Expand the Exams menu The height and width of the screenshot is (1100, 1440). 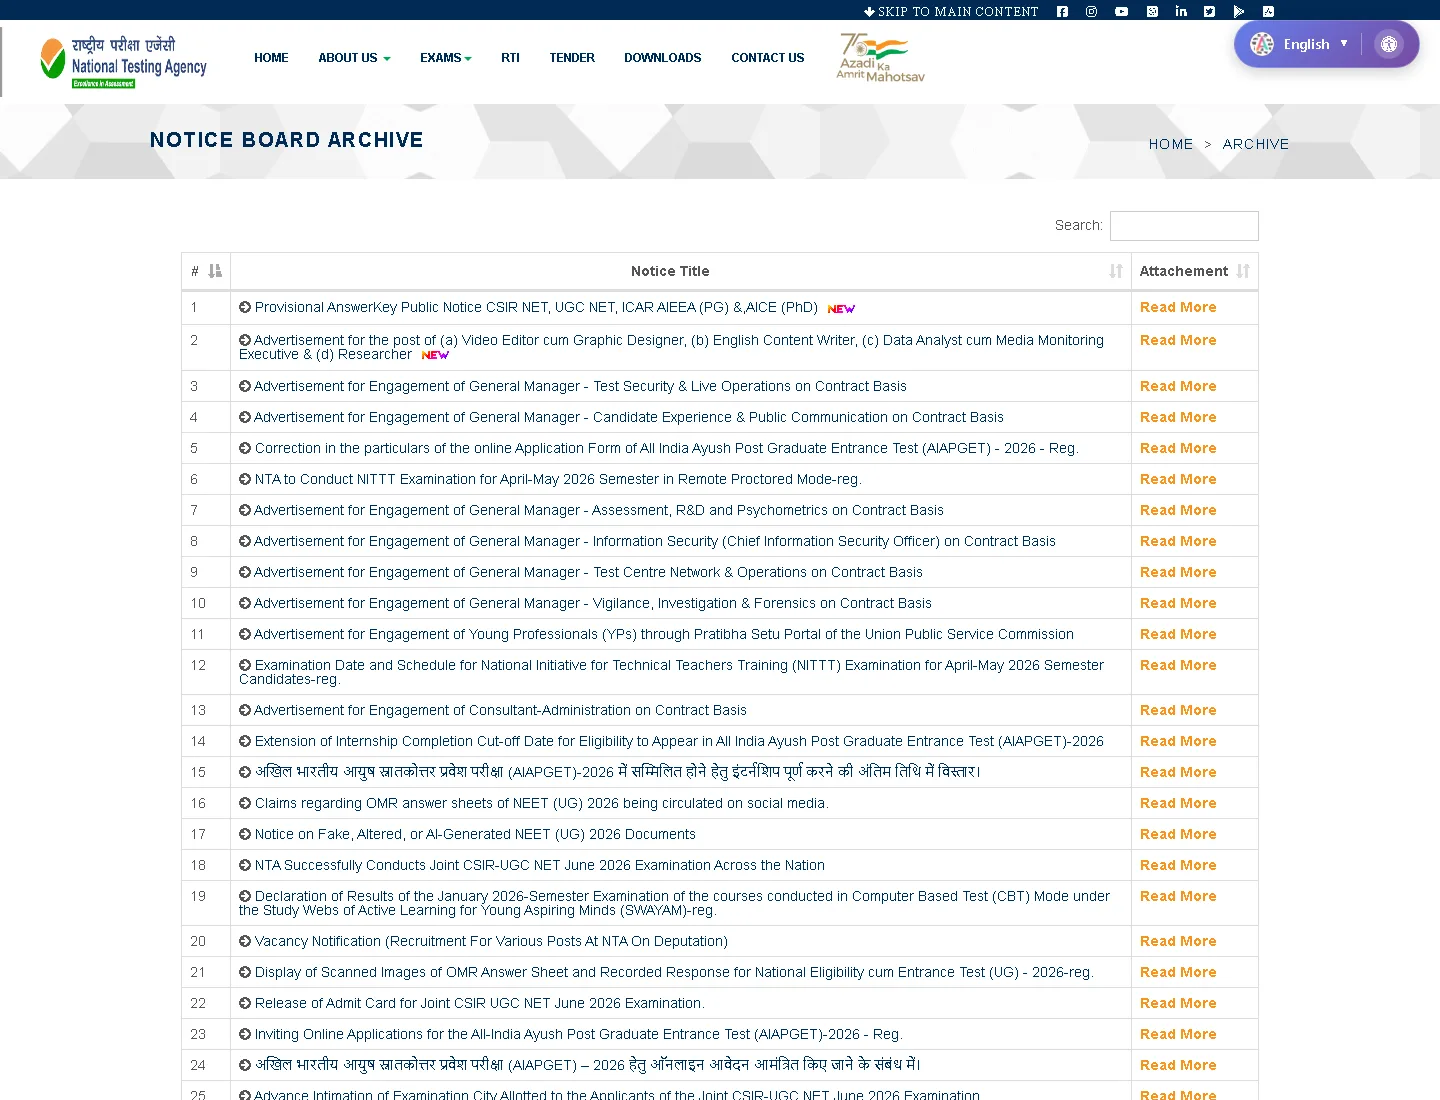(445, 58)
